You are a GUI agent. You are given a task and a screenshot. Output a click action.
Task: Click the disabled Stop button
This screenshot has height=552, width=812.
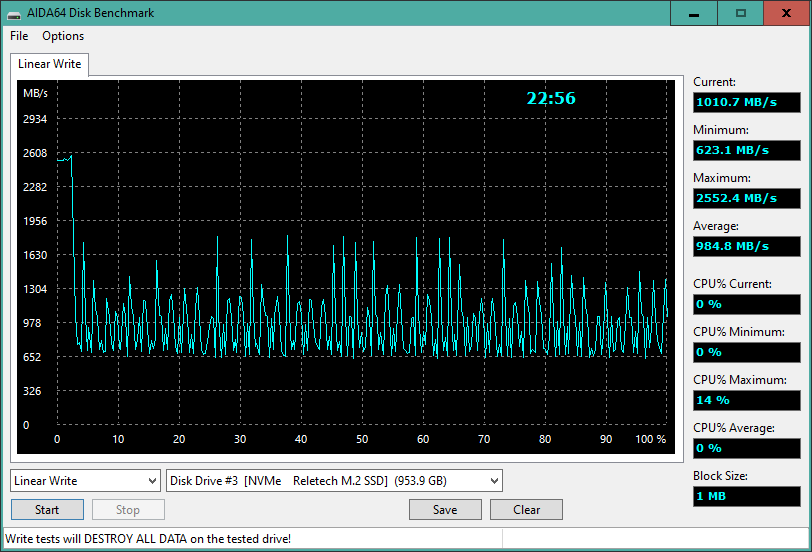[x=128, y=510]
